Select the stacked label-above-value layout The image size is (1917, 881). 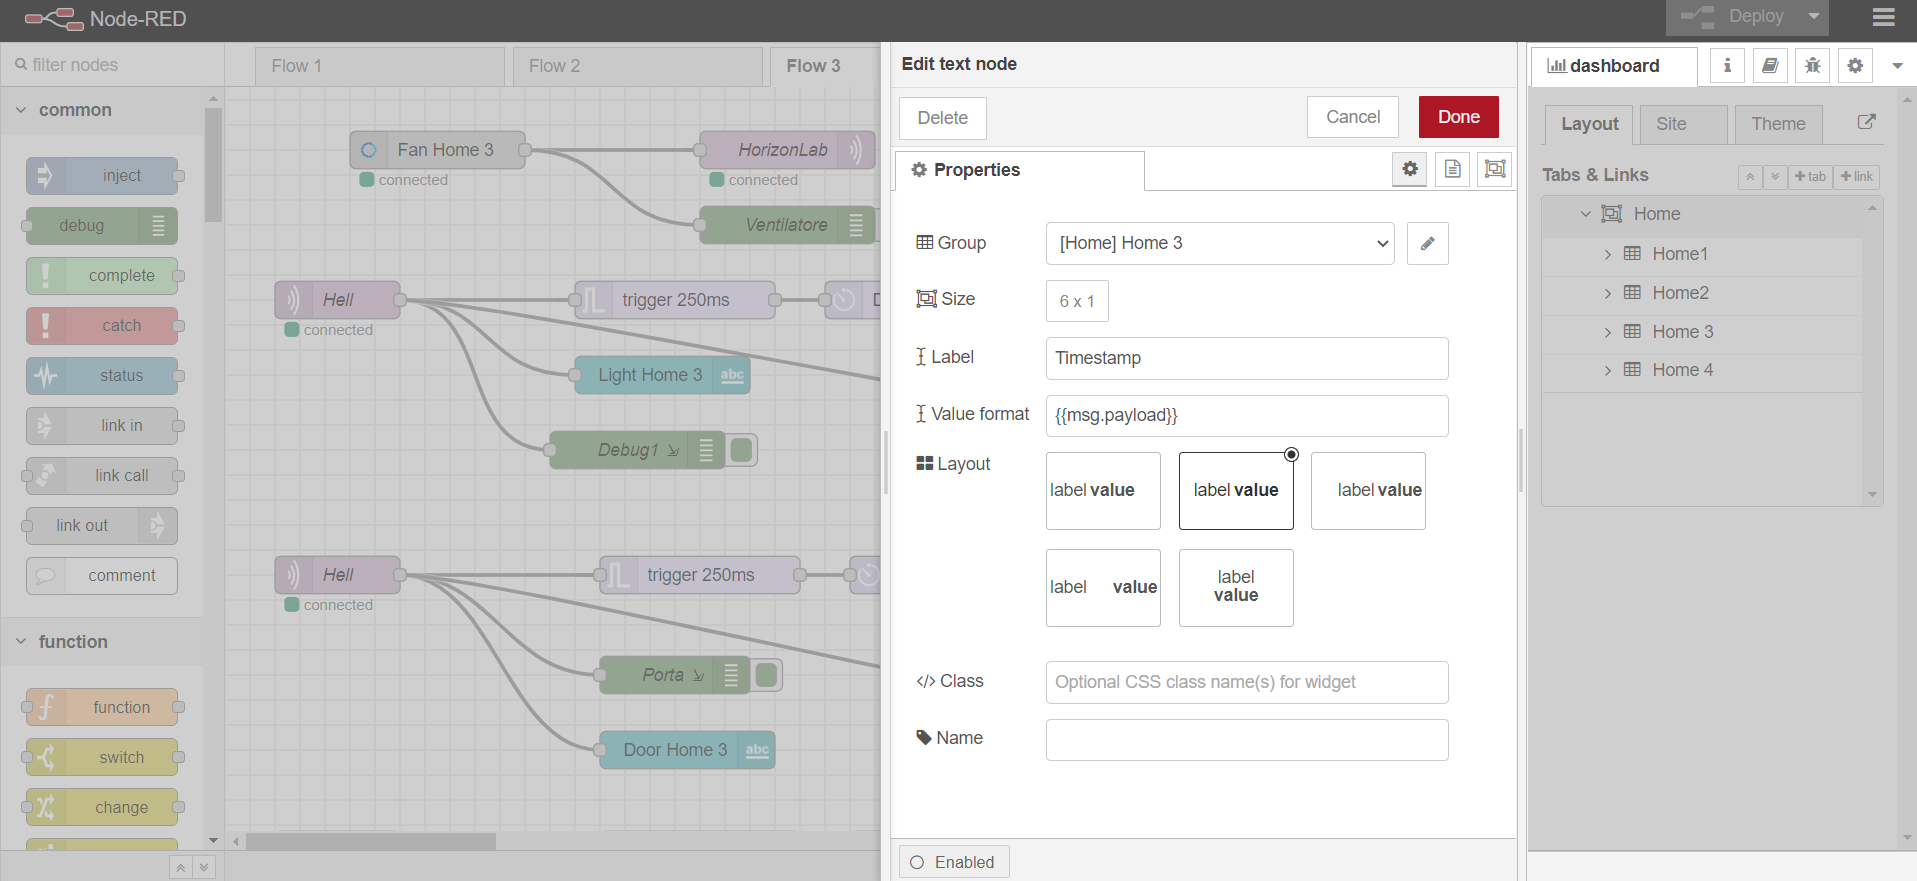pyautogui.click(x=1236, y=588)
